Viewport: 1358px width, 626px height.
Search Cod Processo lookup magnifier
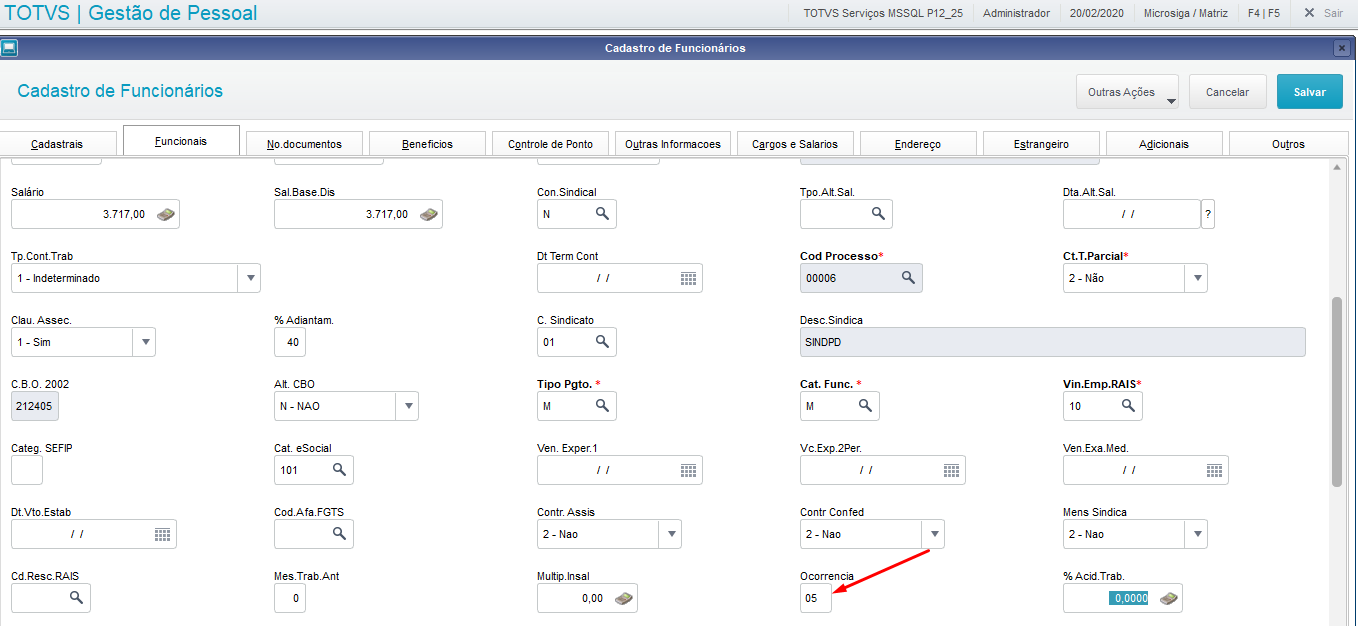pos(908,278)
